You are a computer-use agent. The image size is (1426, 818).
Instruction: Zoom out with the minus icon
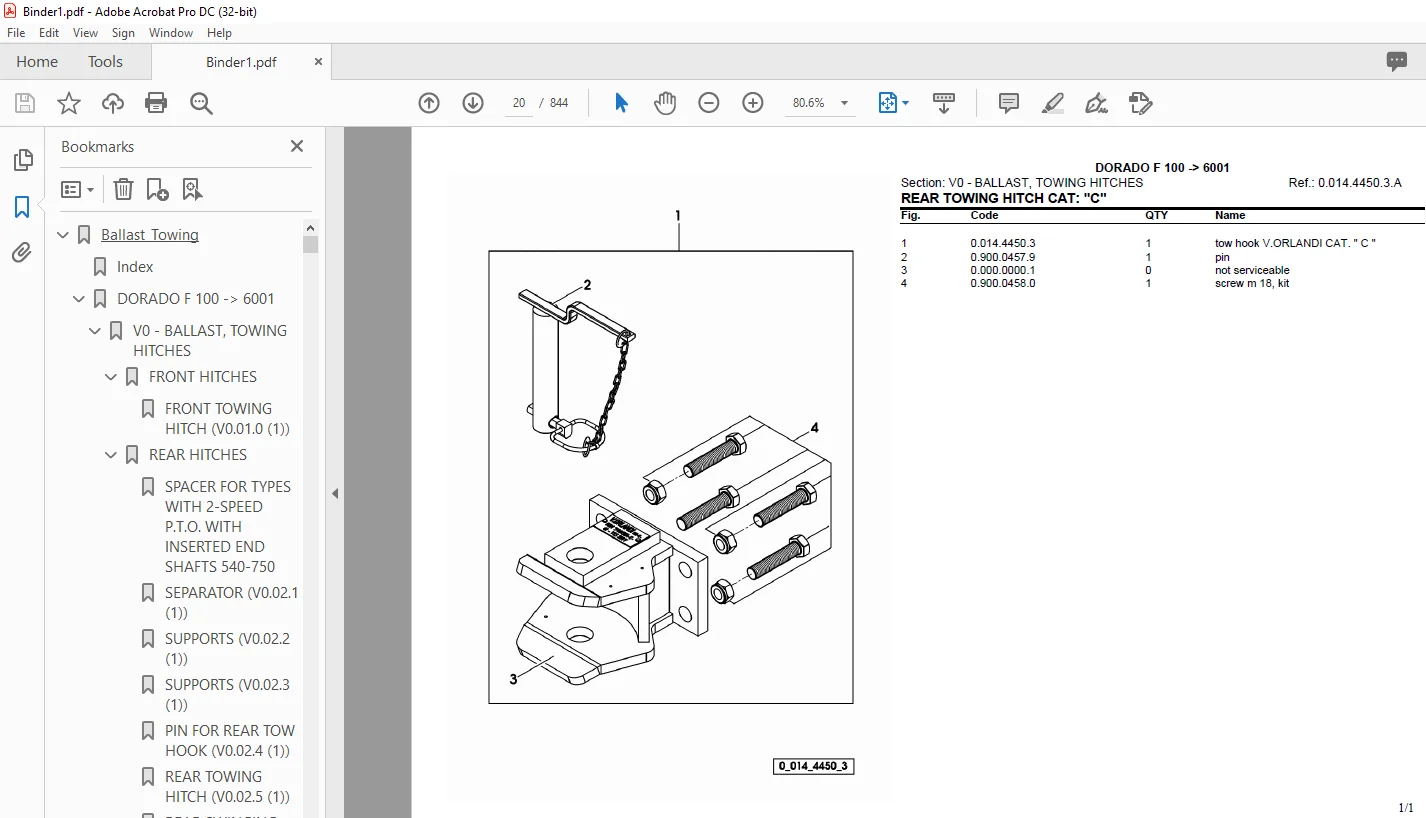pyautogui.click(x=709, y=103)
